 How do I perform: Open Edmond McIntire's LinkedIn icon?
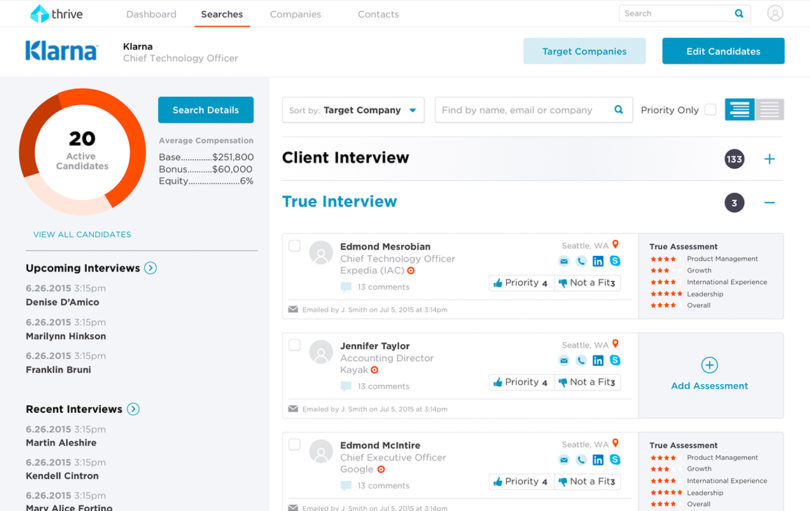(598, 460)
